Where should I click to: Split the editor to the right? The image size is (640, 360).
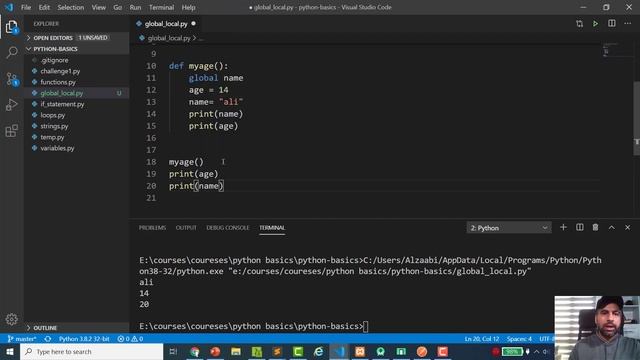coord(611,23)
